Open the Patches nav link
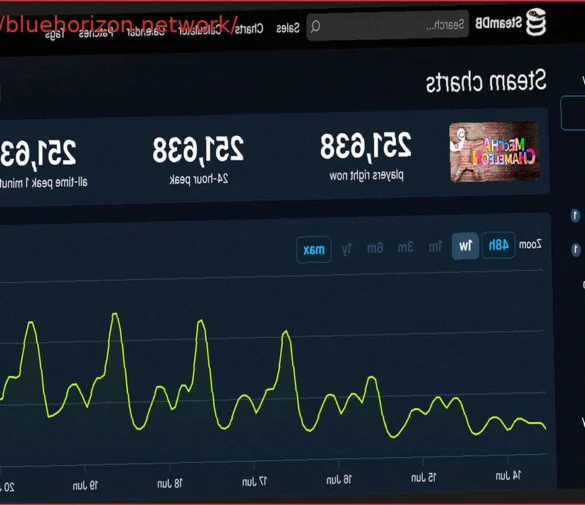The height and width of the screenshot is (505, 585). 96,33
